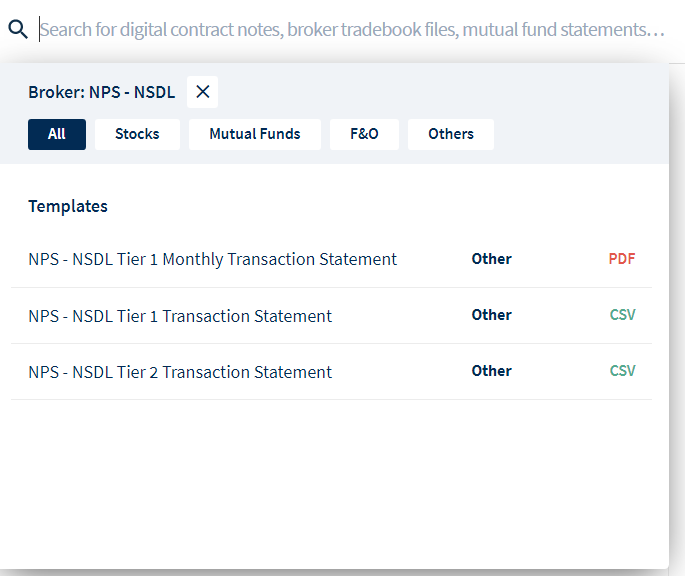Click the Templates section heading
The image size is (685, 576).
68,206
